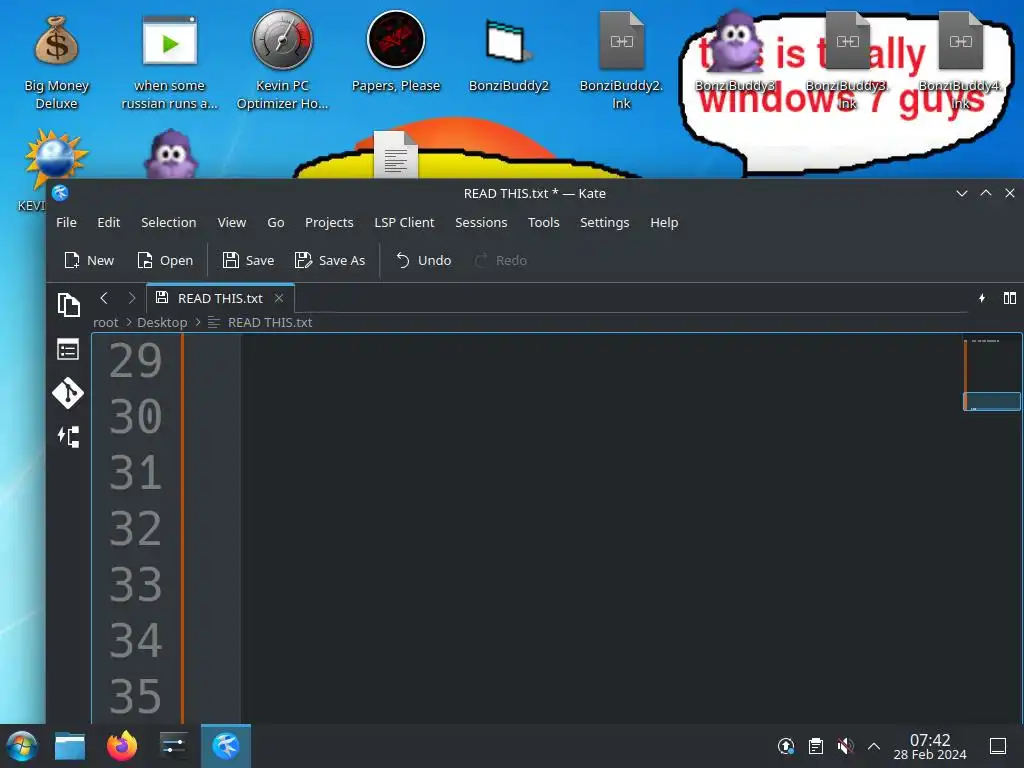Screen dimensions: 1024x768
Task: Open the file manager from the taskbar
Action: click(x=70, y=746)
